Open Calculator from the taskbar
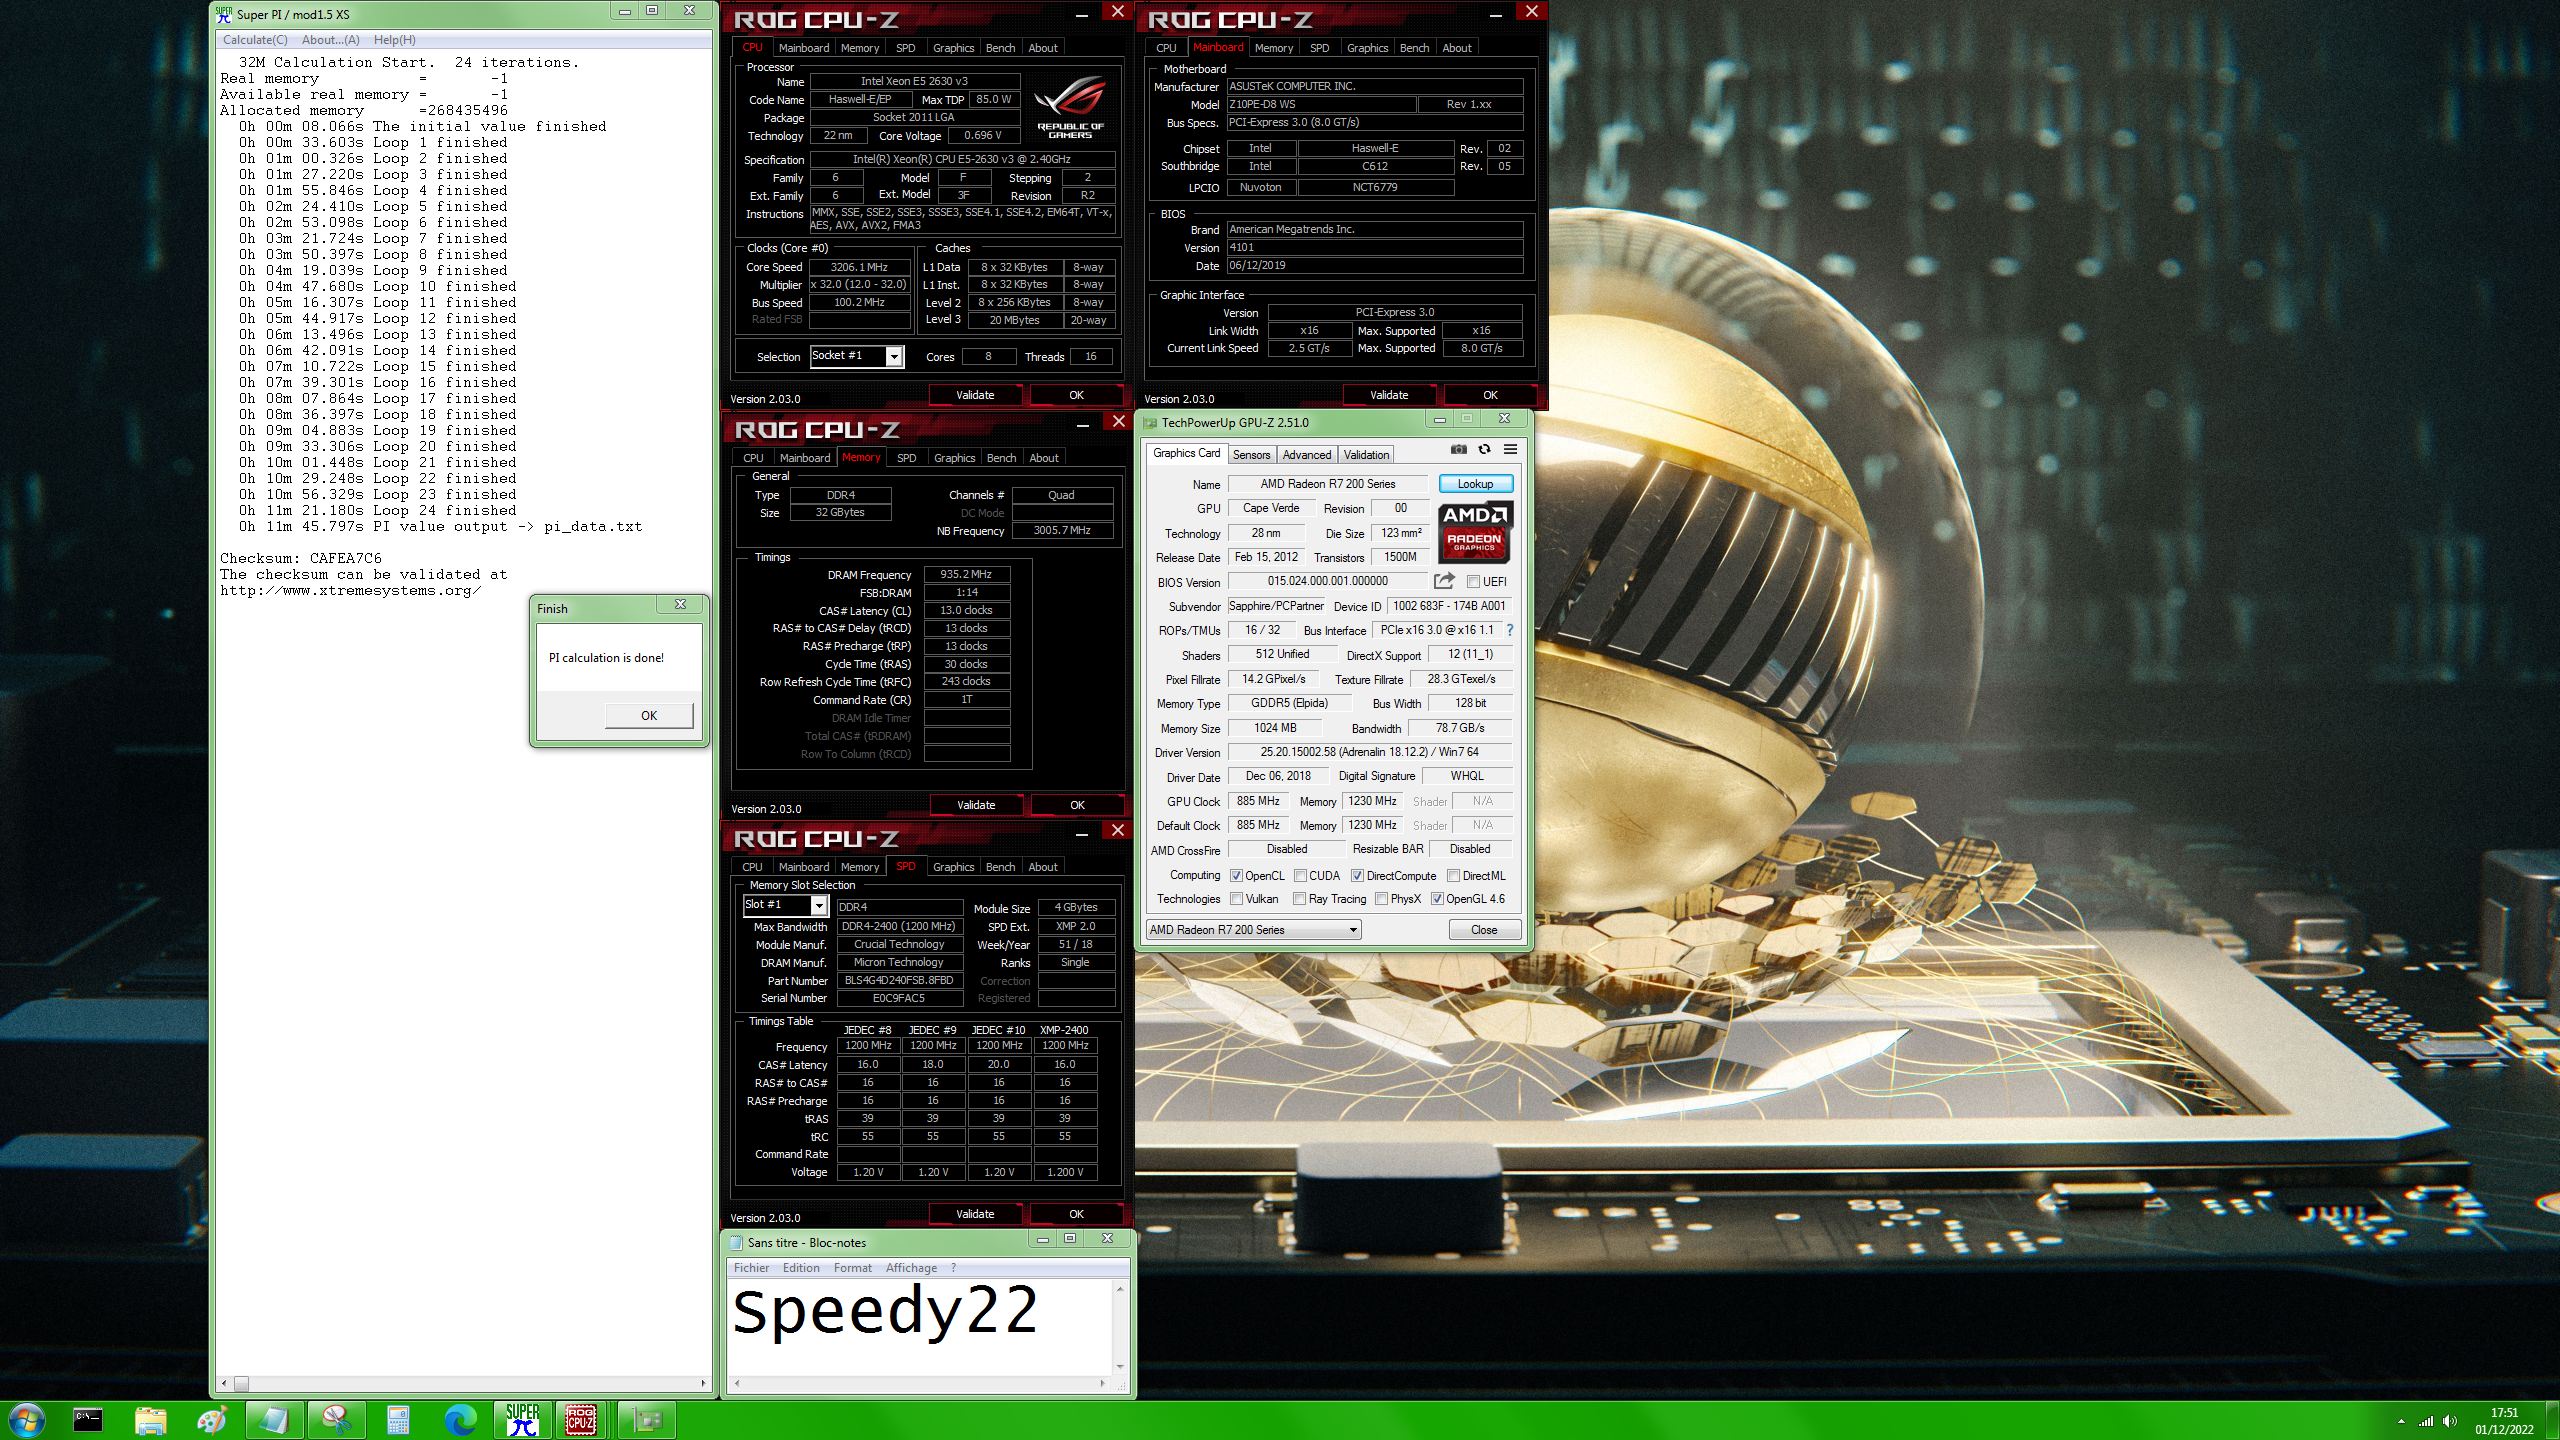 (398, 1420)
